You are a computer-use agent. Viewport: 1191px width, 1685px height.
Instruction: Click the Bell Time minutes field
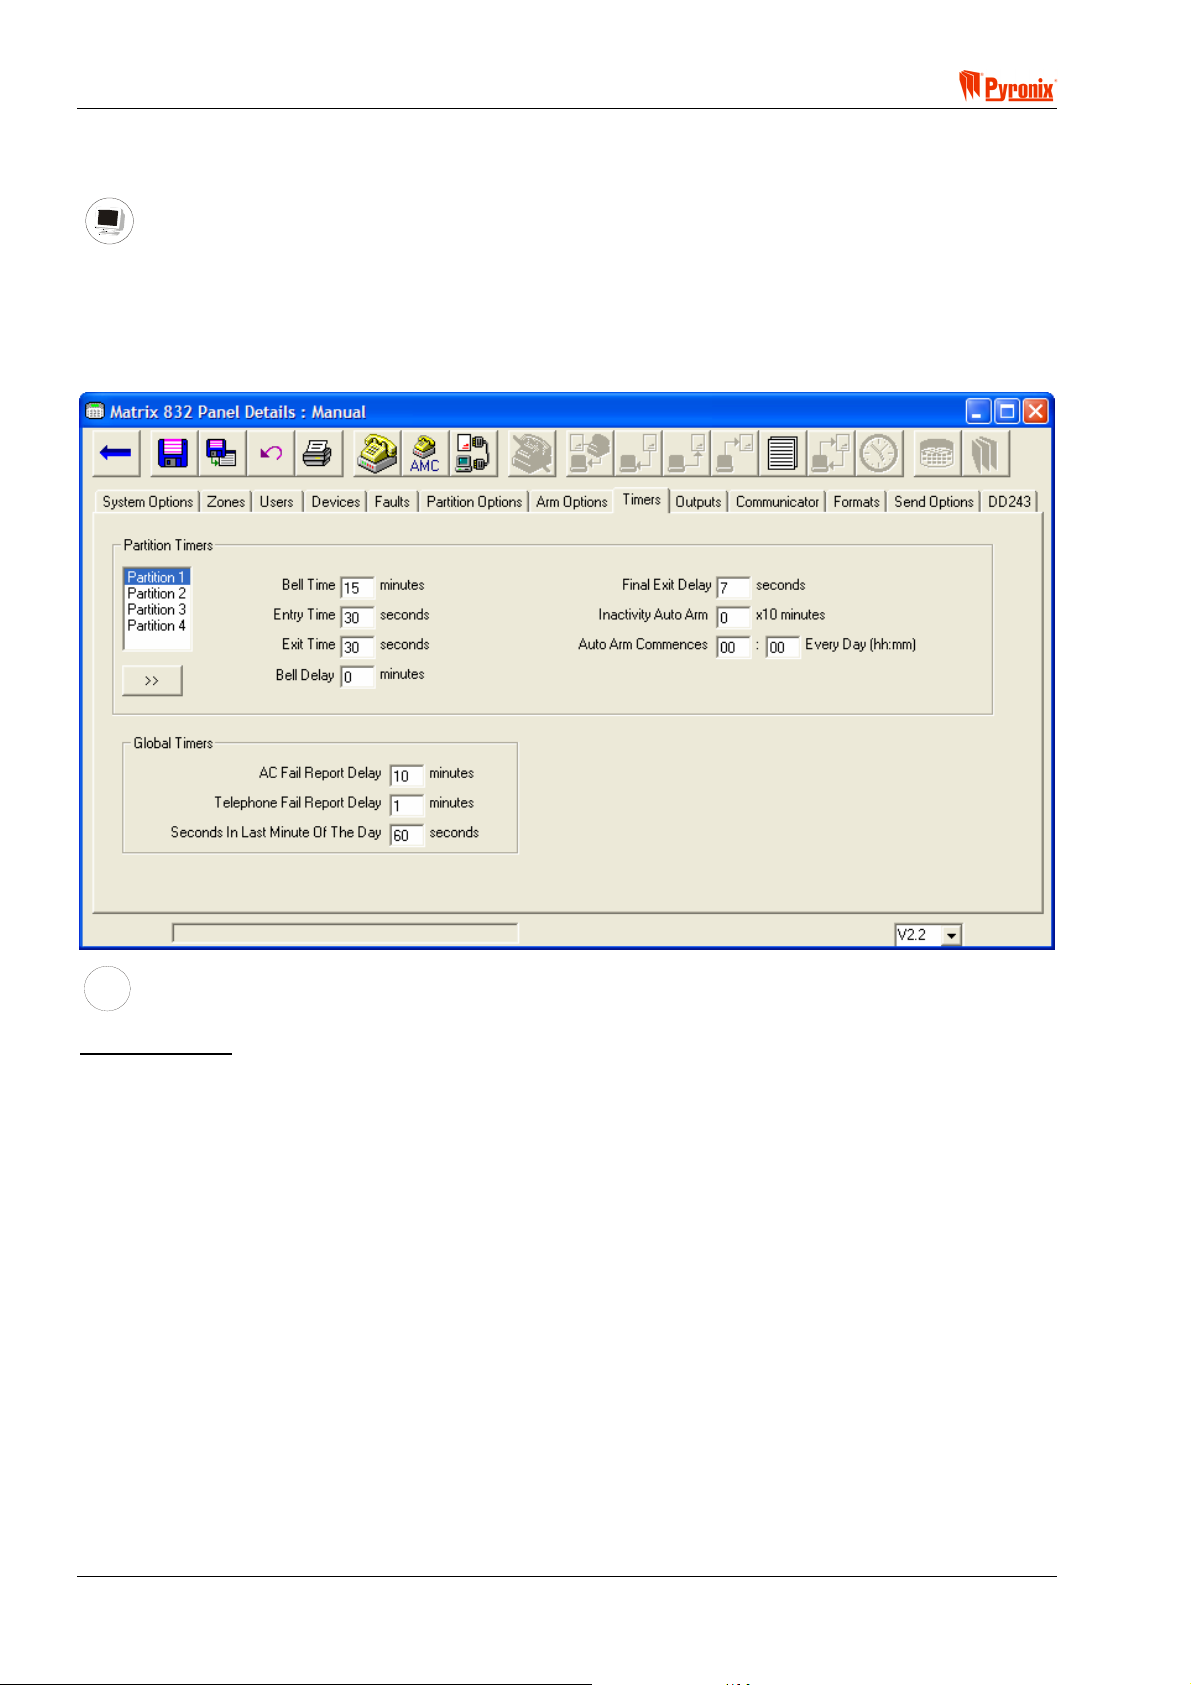pos(357,587)
